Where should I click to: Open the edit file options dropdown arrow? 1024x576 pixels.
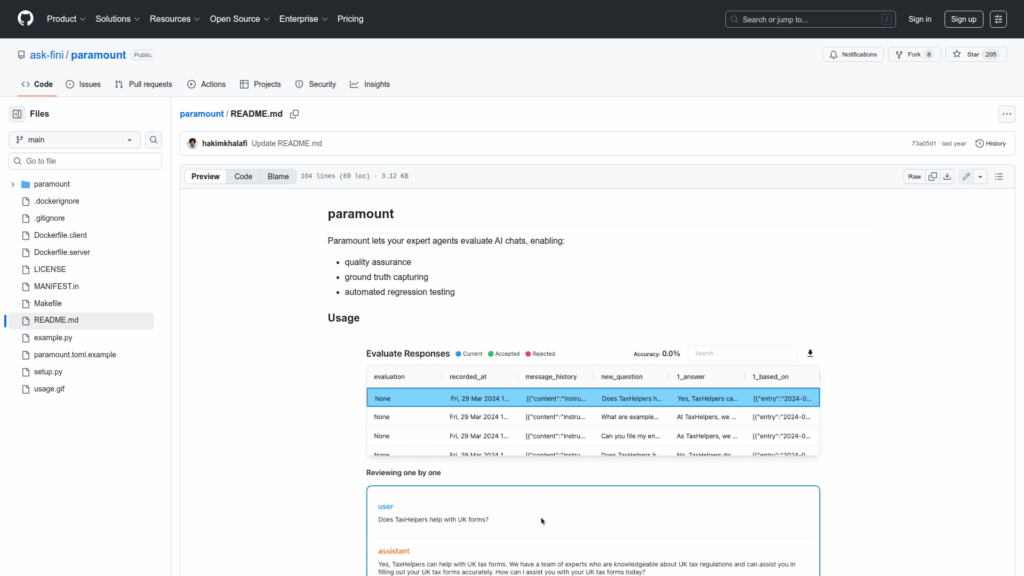pyautogui.click(x=980, y=177)
